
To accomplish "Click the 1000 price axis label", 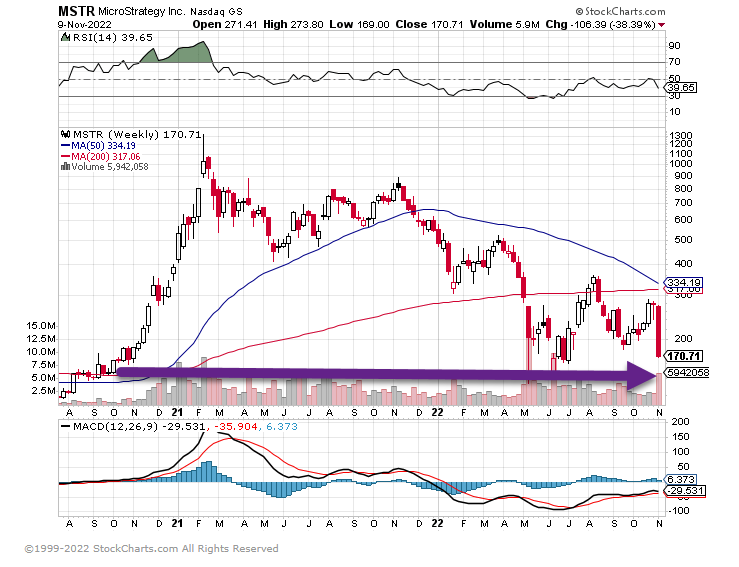I will coord(681,164).
